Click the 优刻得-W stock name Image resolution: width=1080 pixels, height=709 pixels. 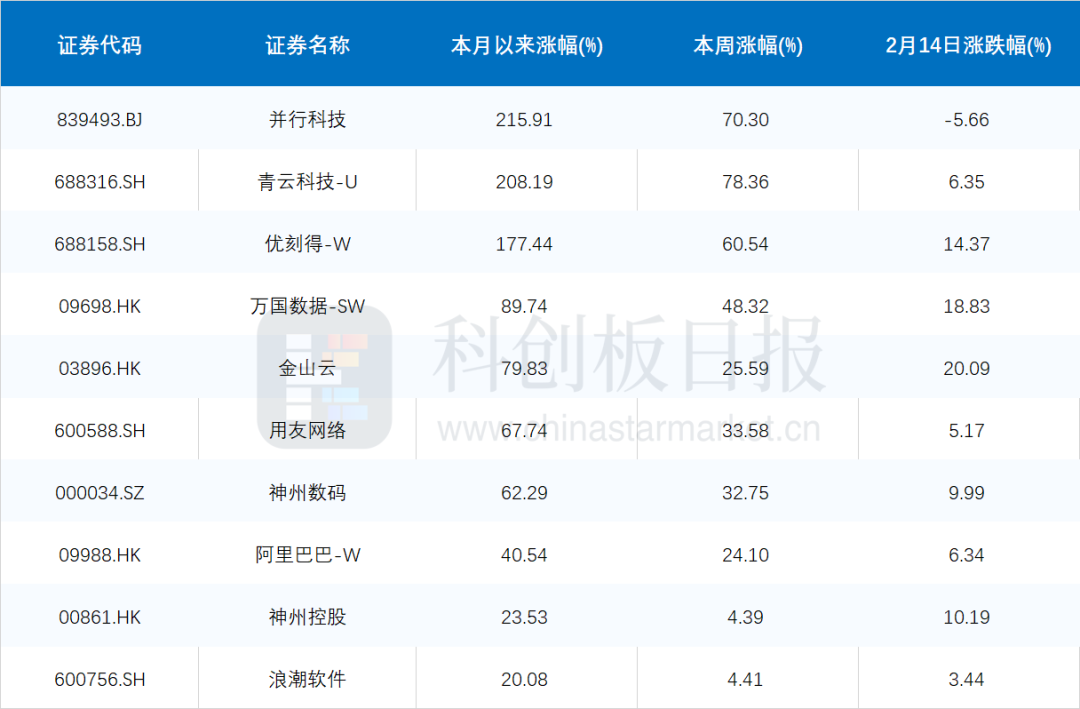click(x=307, y=244)
